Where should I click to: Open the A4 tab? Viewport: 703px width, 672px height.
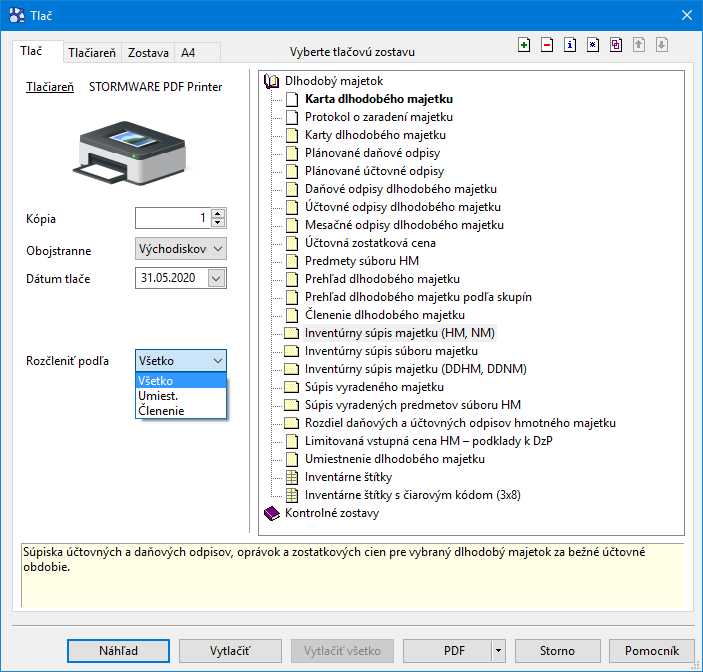188,52
